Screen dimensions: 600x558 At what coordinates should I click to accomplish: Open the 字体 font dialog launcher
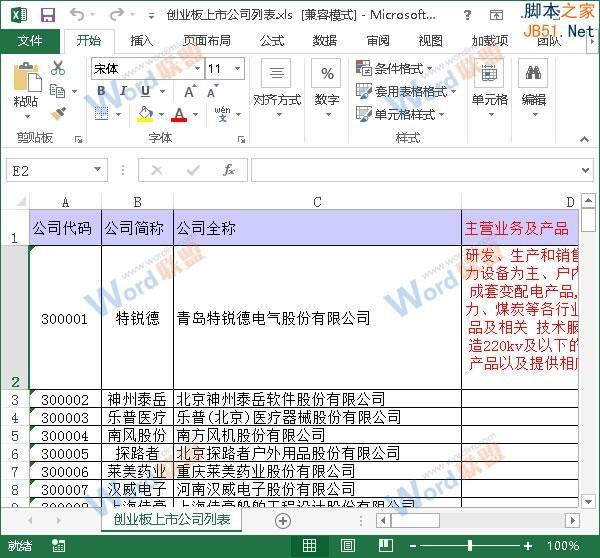(241, 140)
